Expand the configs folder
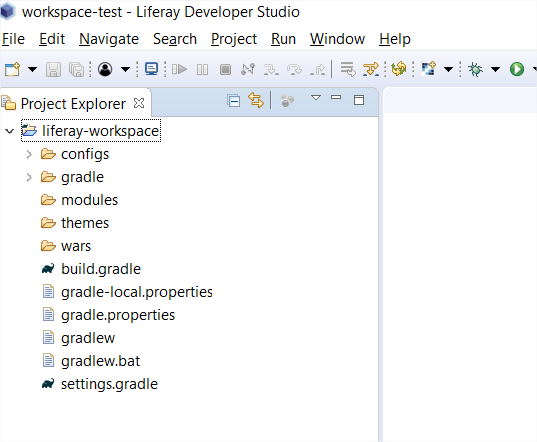Viewport: 537px width, 442px height. pyautogui.click(x=29, y=154)
